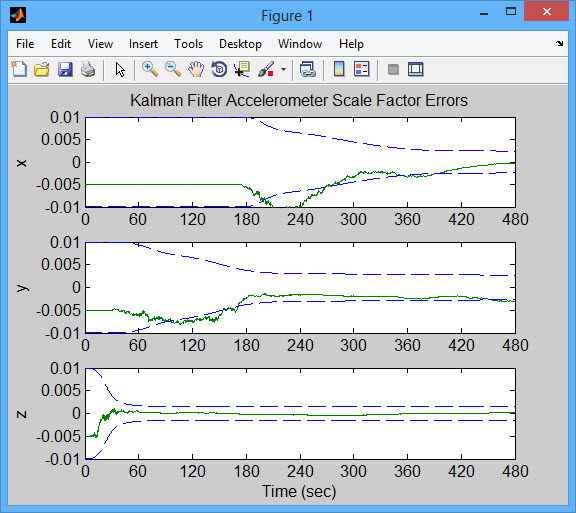Open the Insert menu
The height and width of the screenshot is (513, 576).
(x=143, y=44)
